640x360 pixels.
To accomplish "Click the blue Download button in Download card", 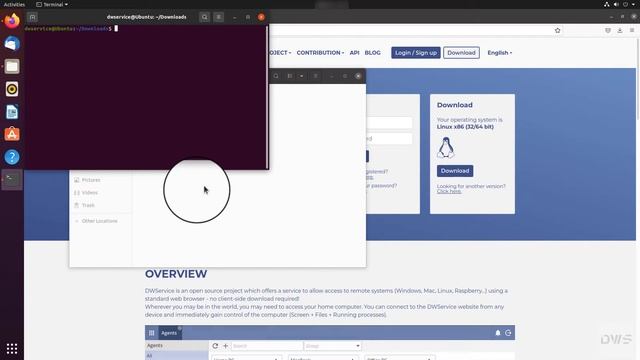I will [455, 171].
